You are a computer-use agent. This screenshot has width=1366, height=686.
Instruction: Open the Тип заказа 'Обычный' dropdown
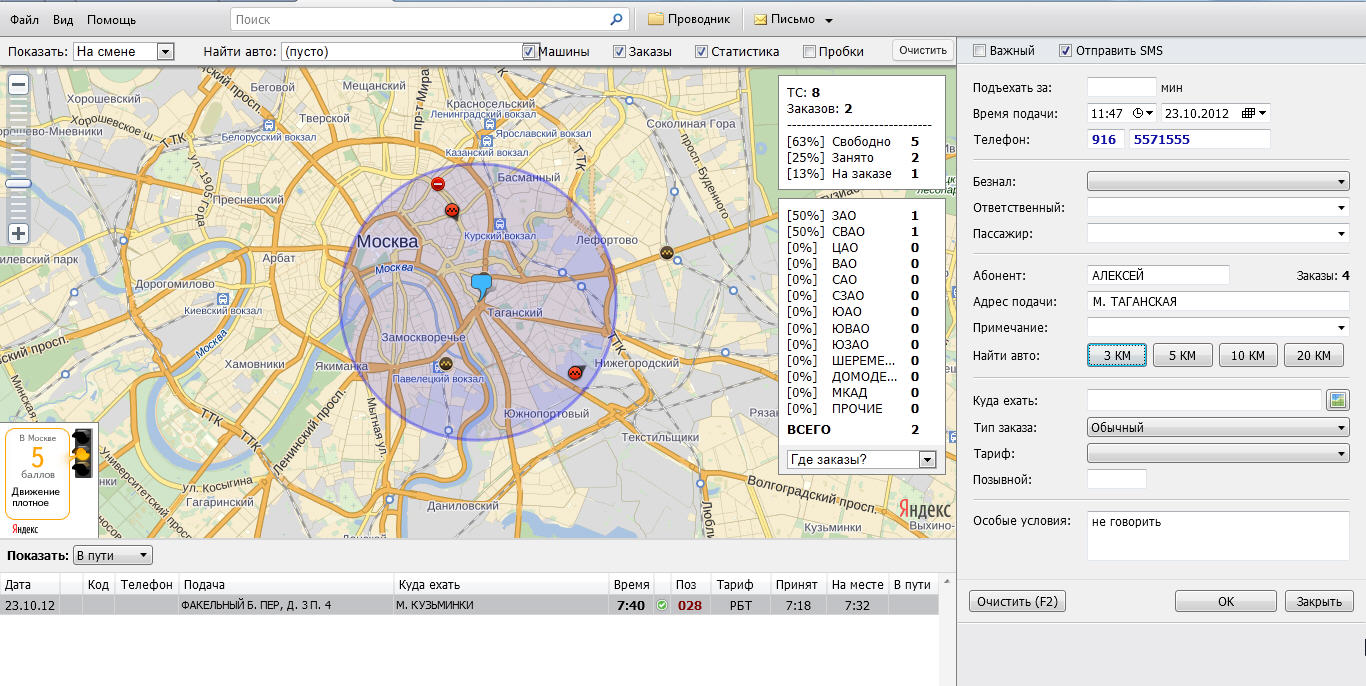point(1218,427)
